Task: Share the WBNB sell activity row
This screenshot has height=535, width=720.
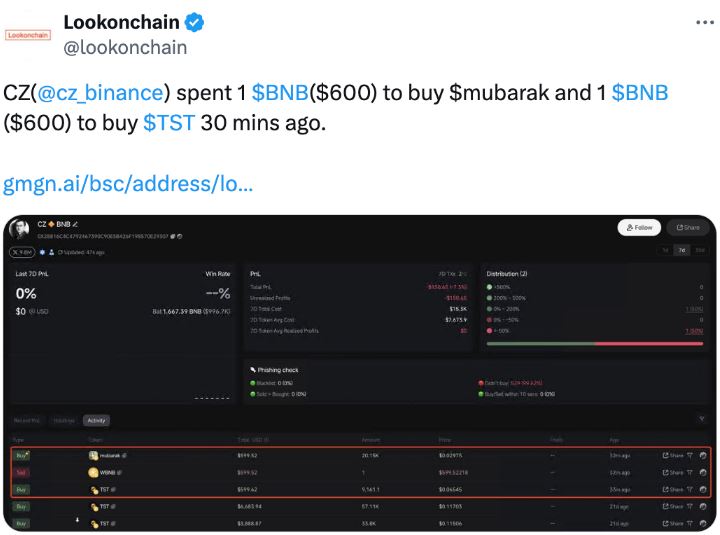Action: click(x=673, y=472)
